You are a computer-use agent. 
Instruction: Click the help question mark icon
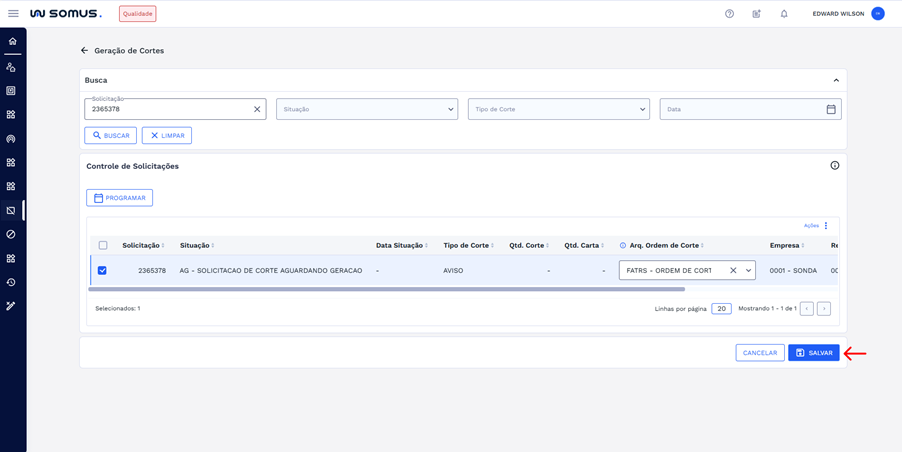pos(729,14)
